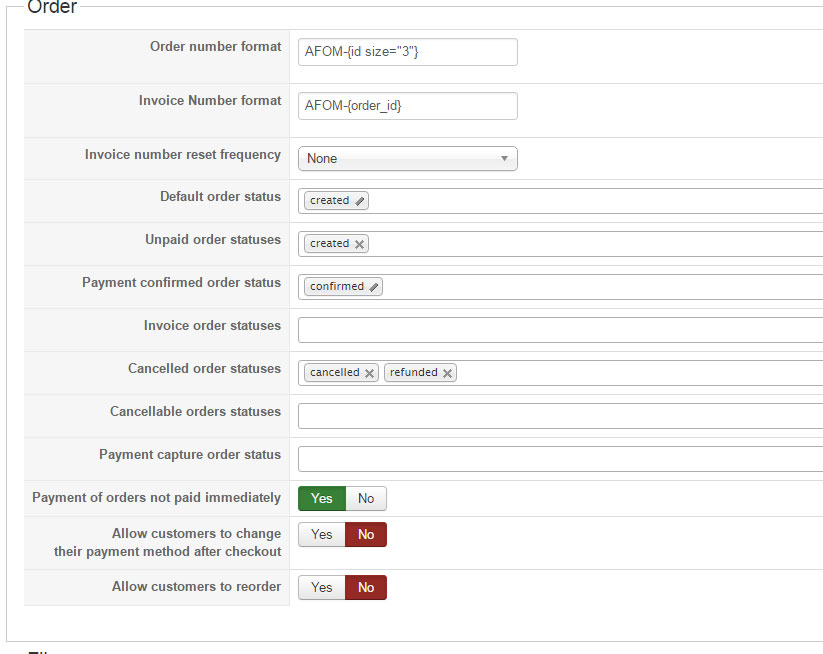
Task: Remove the "created" tag from Unpaid order statuses
Action: click(x=360, y=244)
